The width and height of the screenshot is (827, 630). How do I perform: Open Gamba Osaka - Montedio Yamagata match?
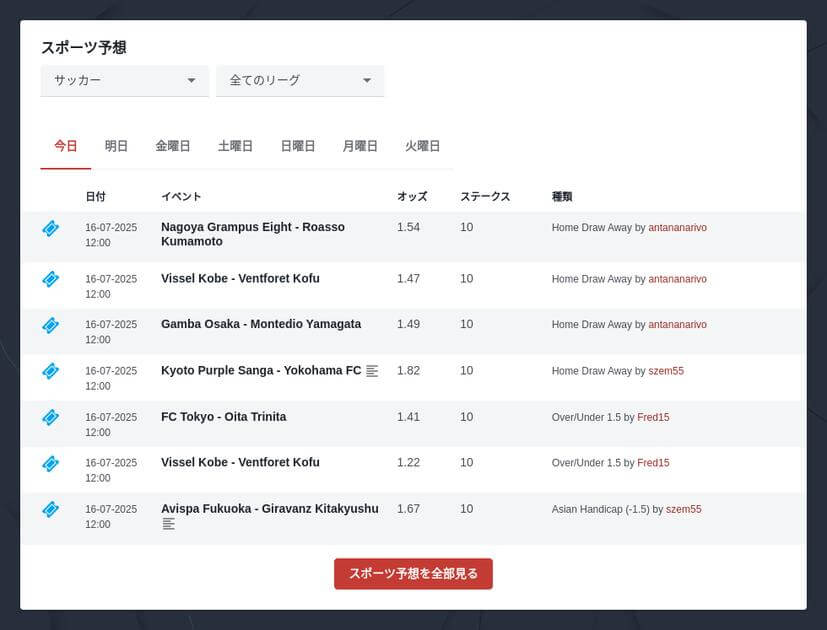click(261, 324)
